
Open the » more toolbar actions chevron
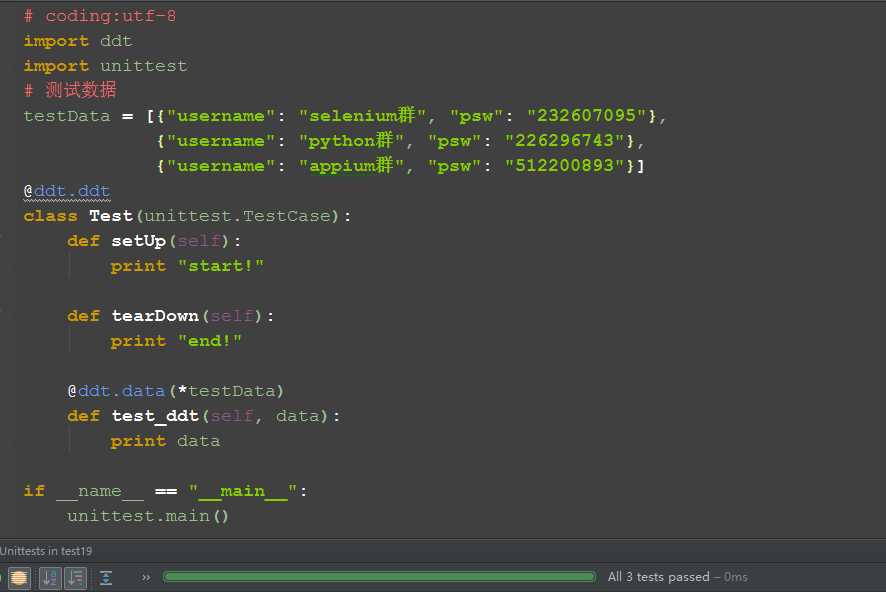pyautogui.click(x=146, y=577)
